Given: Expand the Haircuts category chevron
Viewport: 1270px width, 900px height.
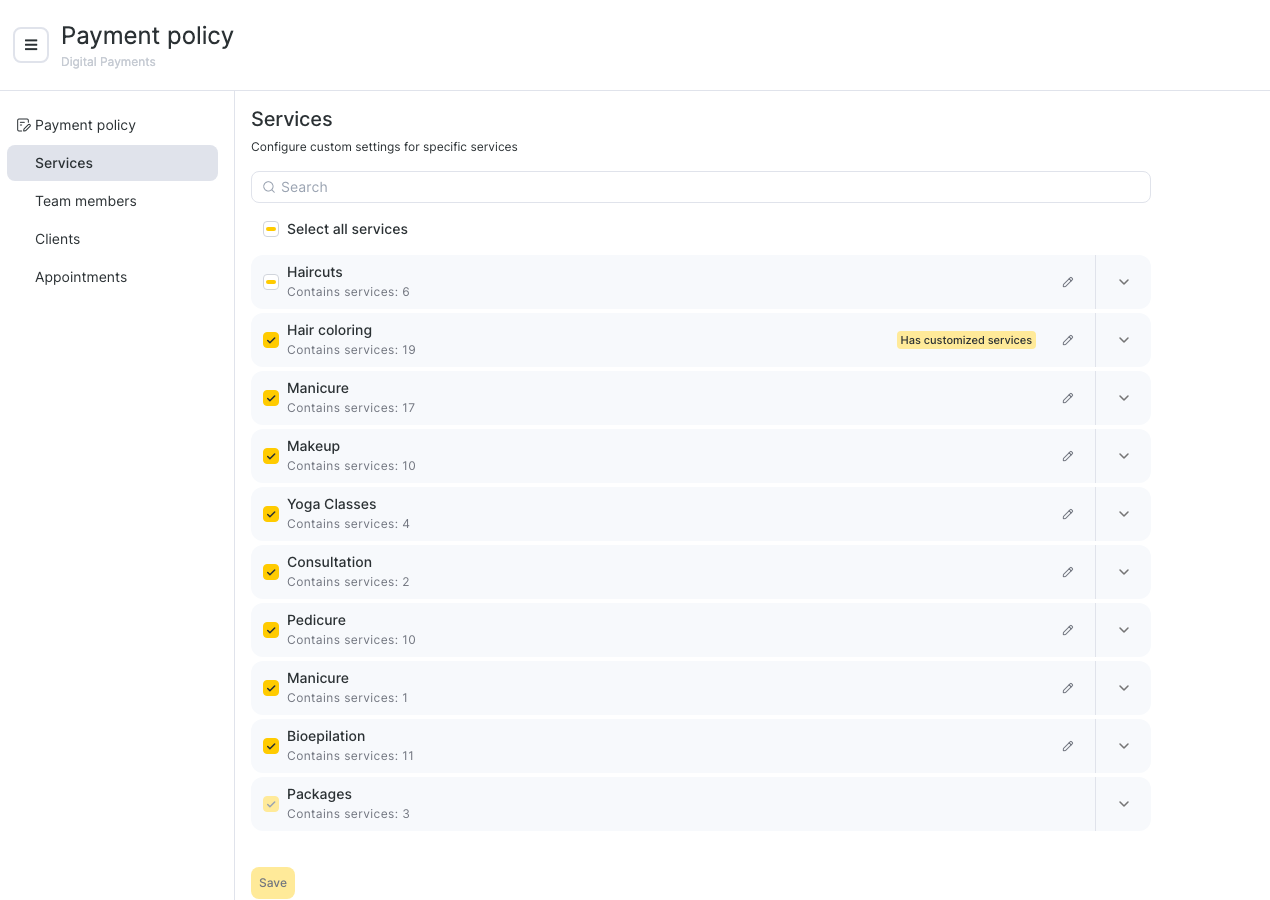Looking at the screenshot, I should 1124,282.
